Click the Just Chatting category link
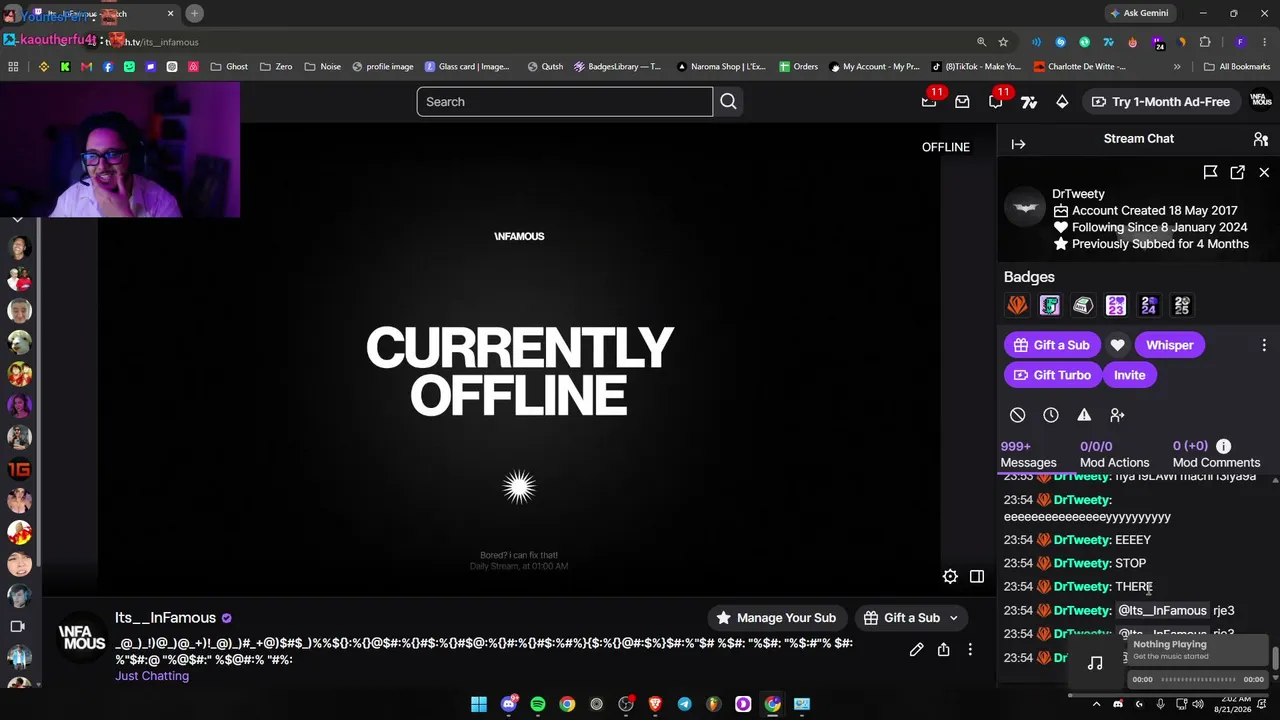Screen dimensions: 1280x720 (152, 676)
